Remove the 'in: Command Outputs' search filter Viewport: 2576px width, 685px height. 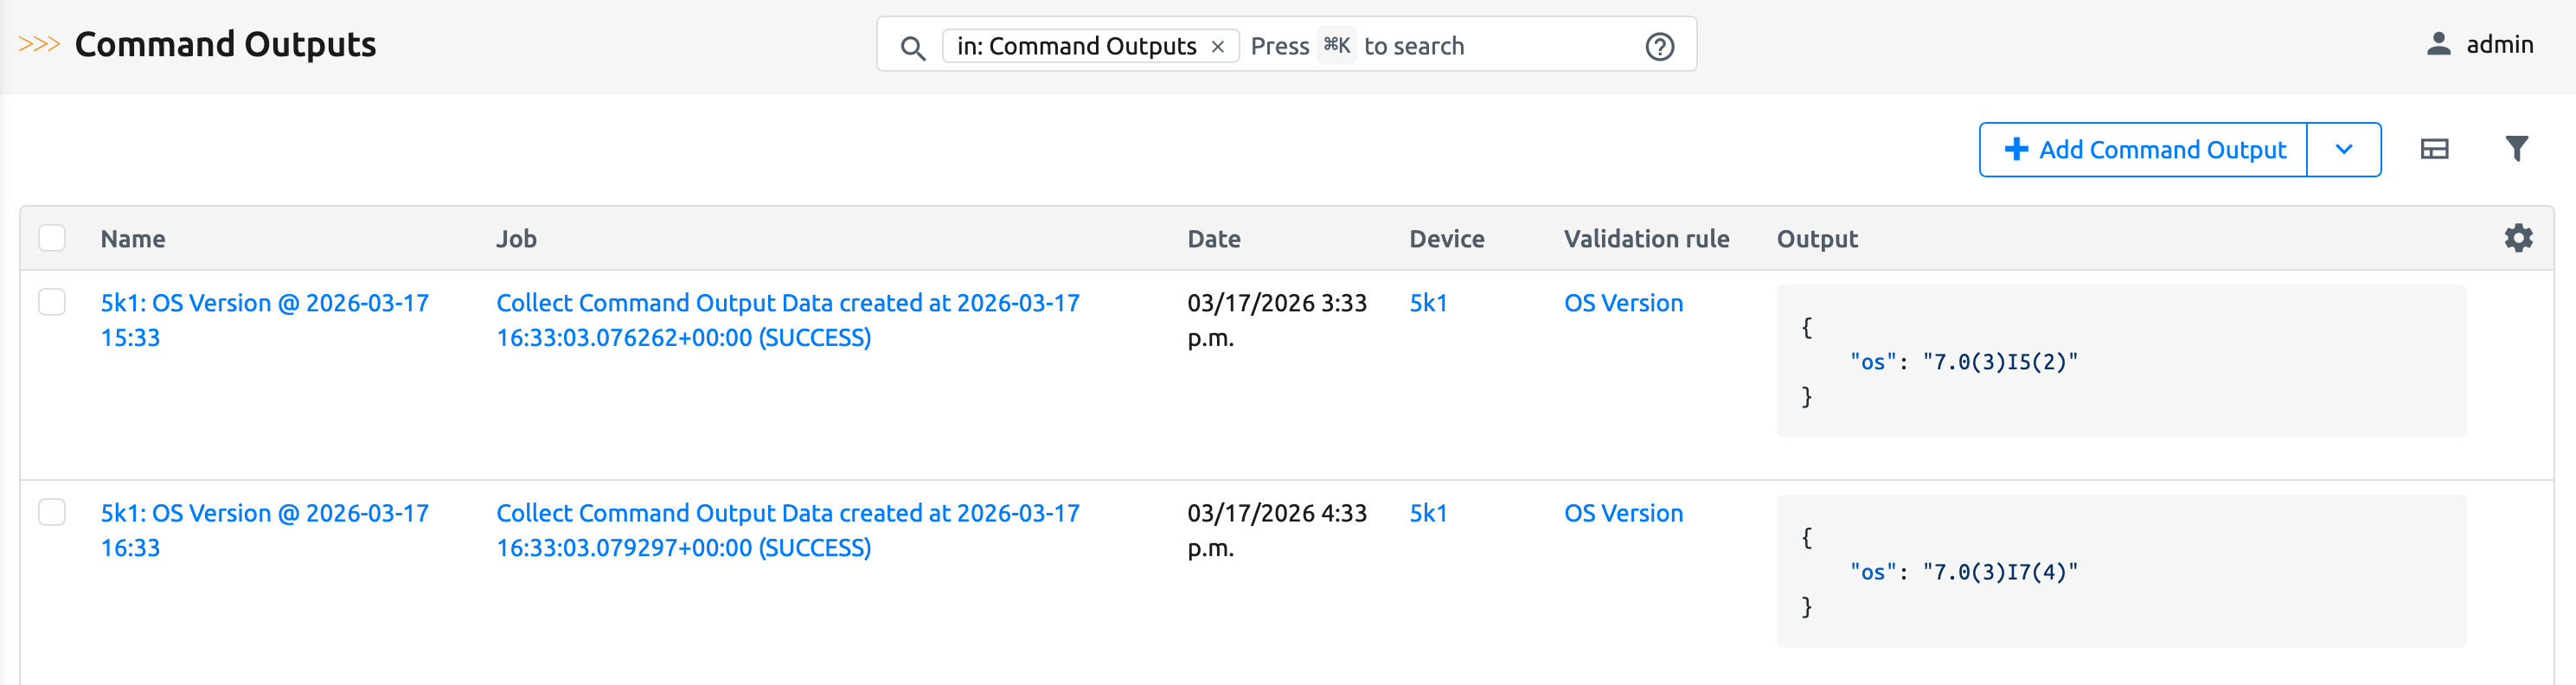[1219, 46]
